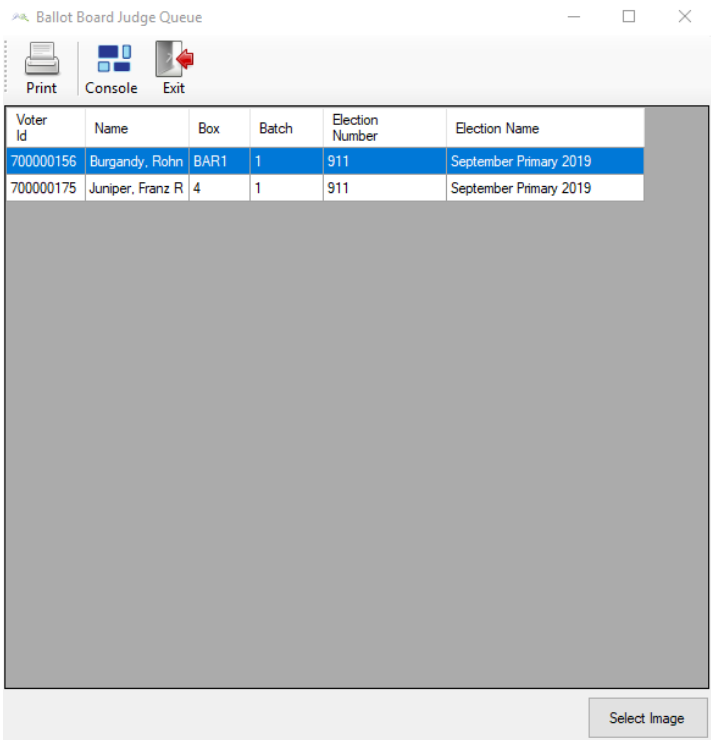Click the Election Number column header
This screenshot has height=740, width=711.
point(385,127)
